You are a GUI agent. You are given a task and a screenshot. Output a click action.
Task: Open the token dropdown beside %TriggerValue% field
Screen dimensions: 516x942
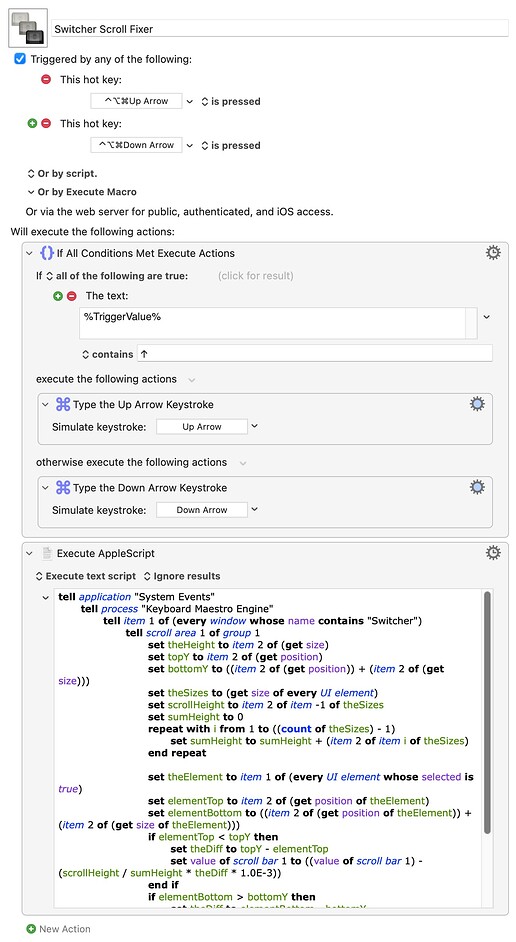(487, 317)
